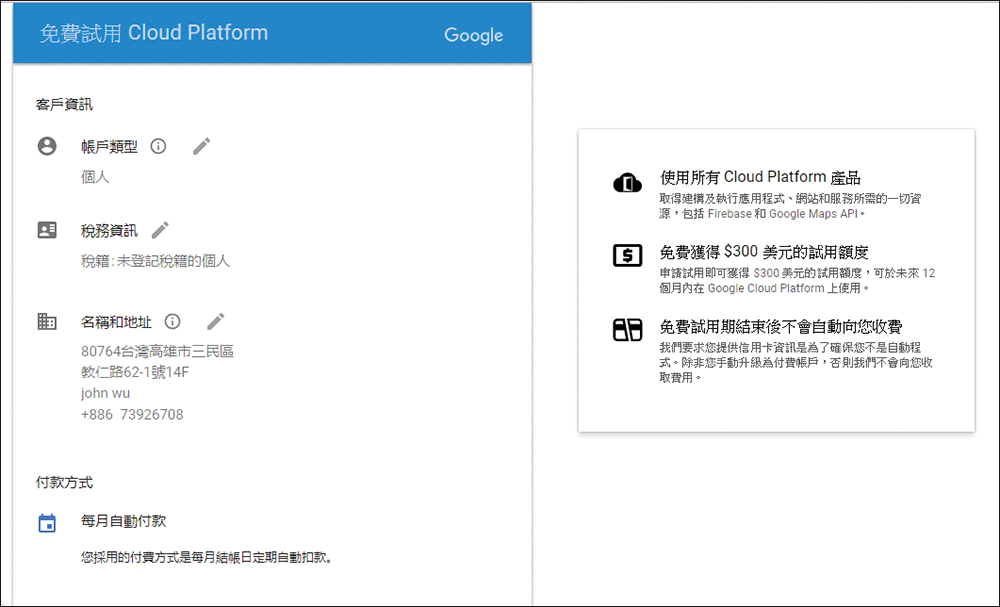Click the '每月自動付款' label
Screen dimensions: 1000x607
click(124, 521)
